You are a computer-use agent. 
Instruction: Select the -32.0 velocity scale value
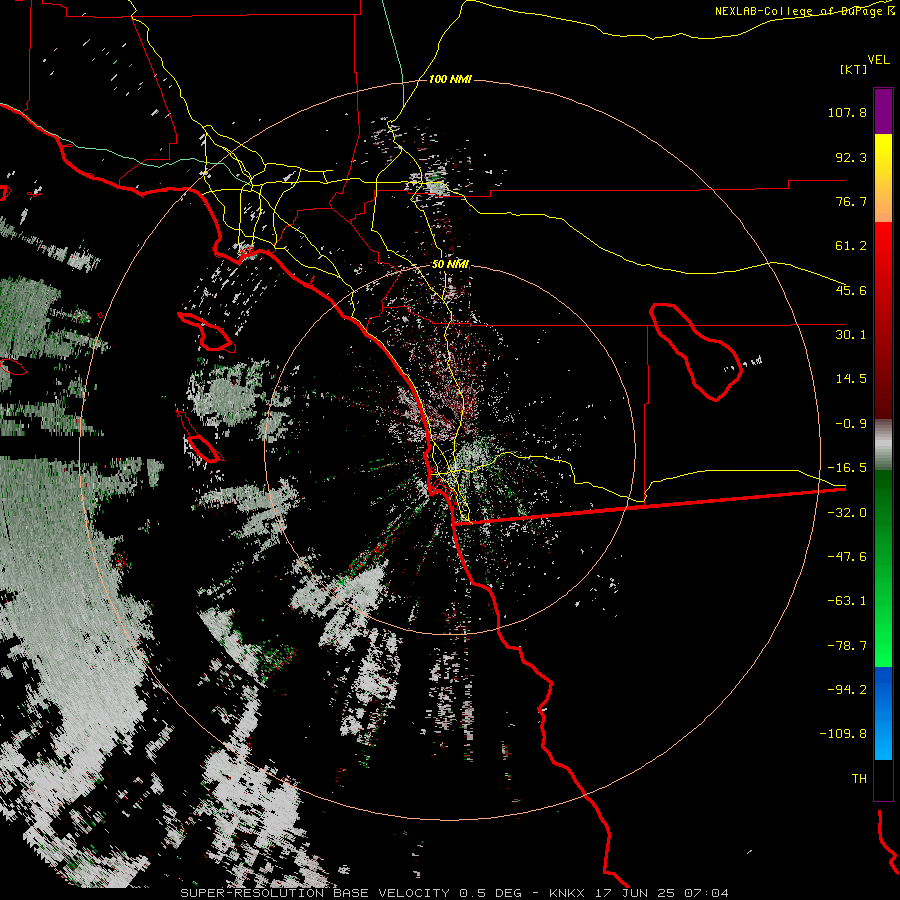pos(847,513)
